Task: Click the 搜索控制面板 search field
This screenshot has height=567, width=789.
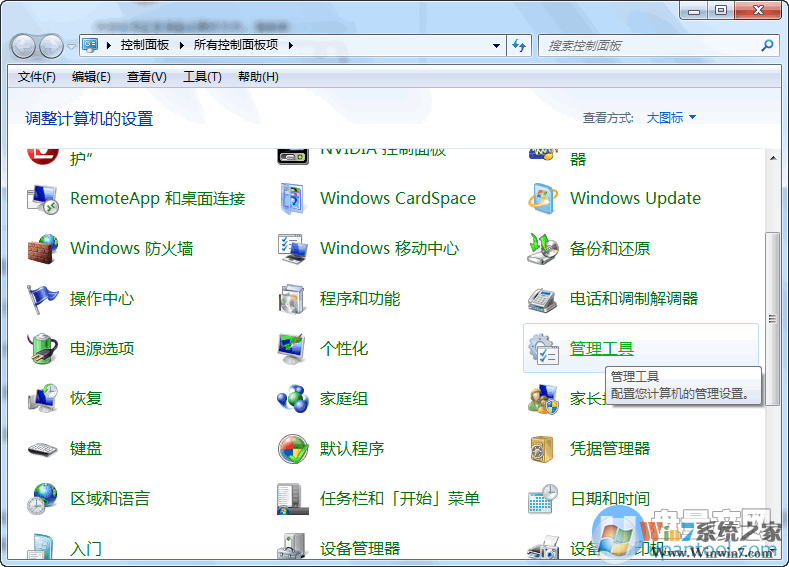Action: [x=650, y=45]
